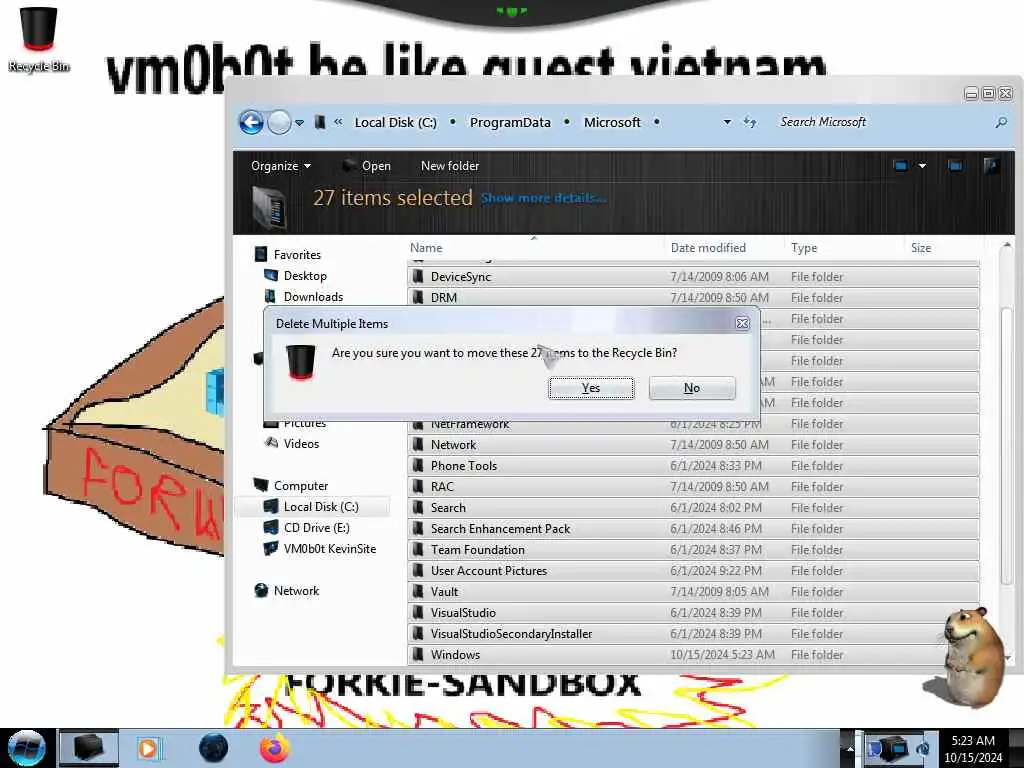The width and height of the screenshot is (1024, 768).
Task: Click Open on the toolbar
Action: (366, 166)
